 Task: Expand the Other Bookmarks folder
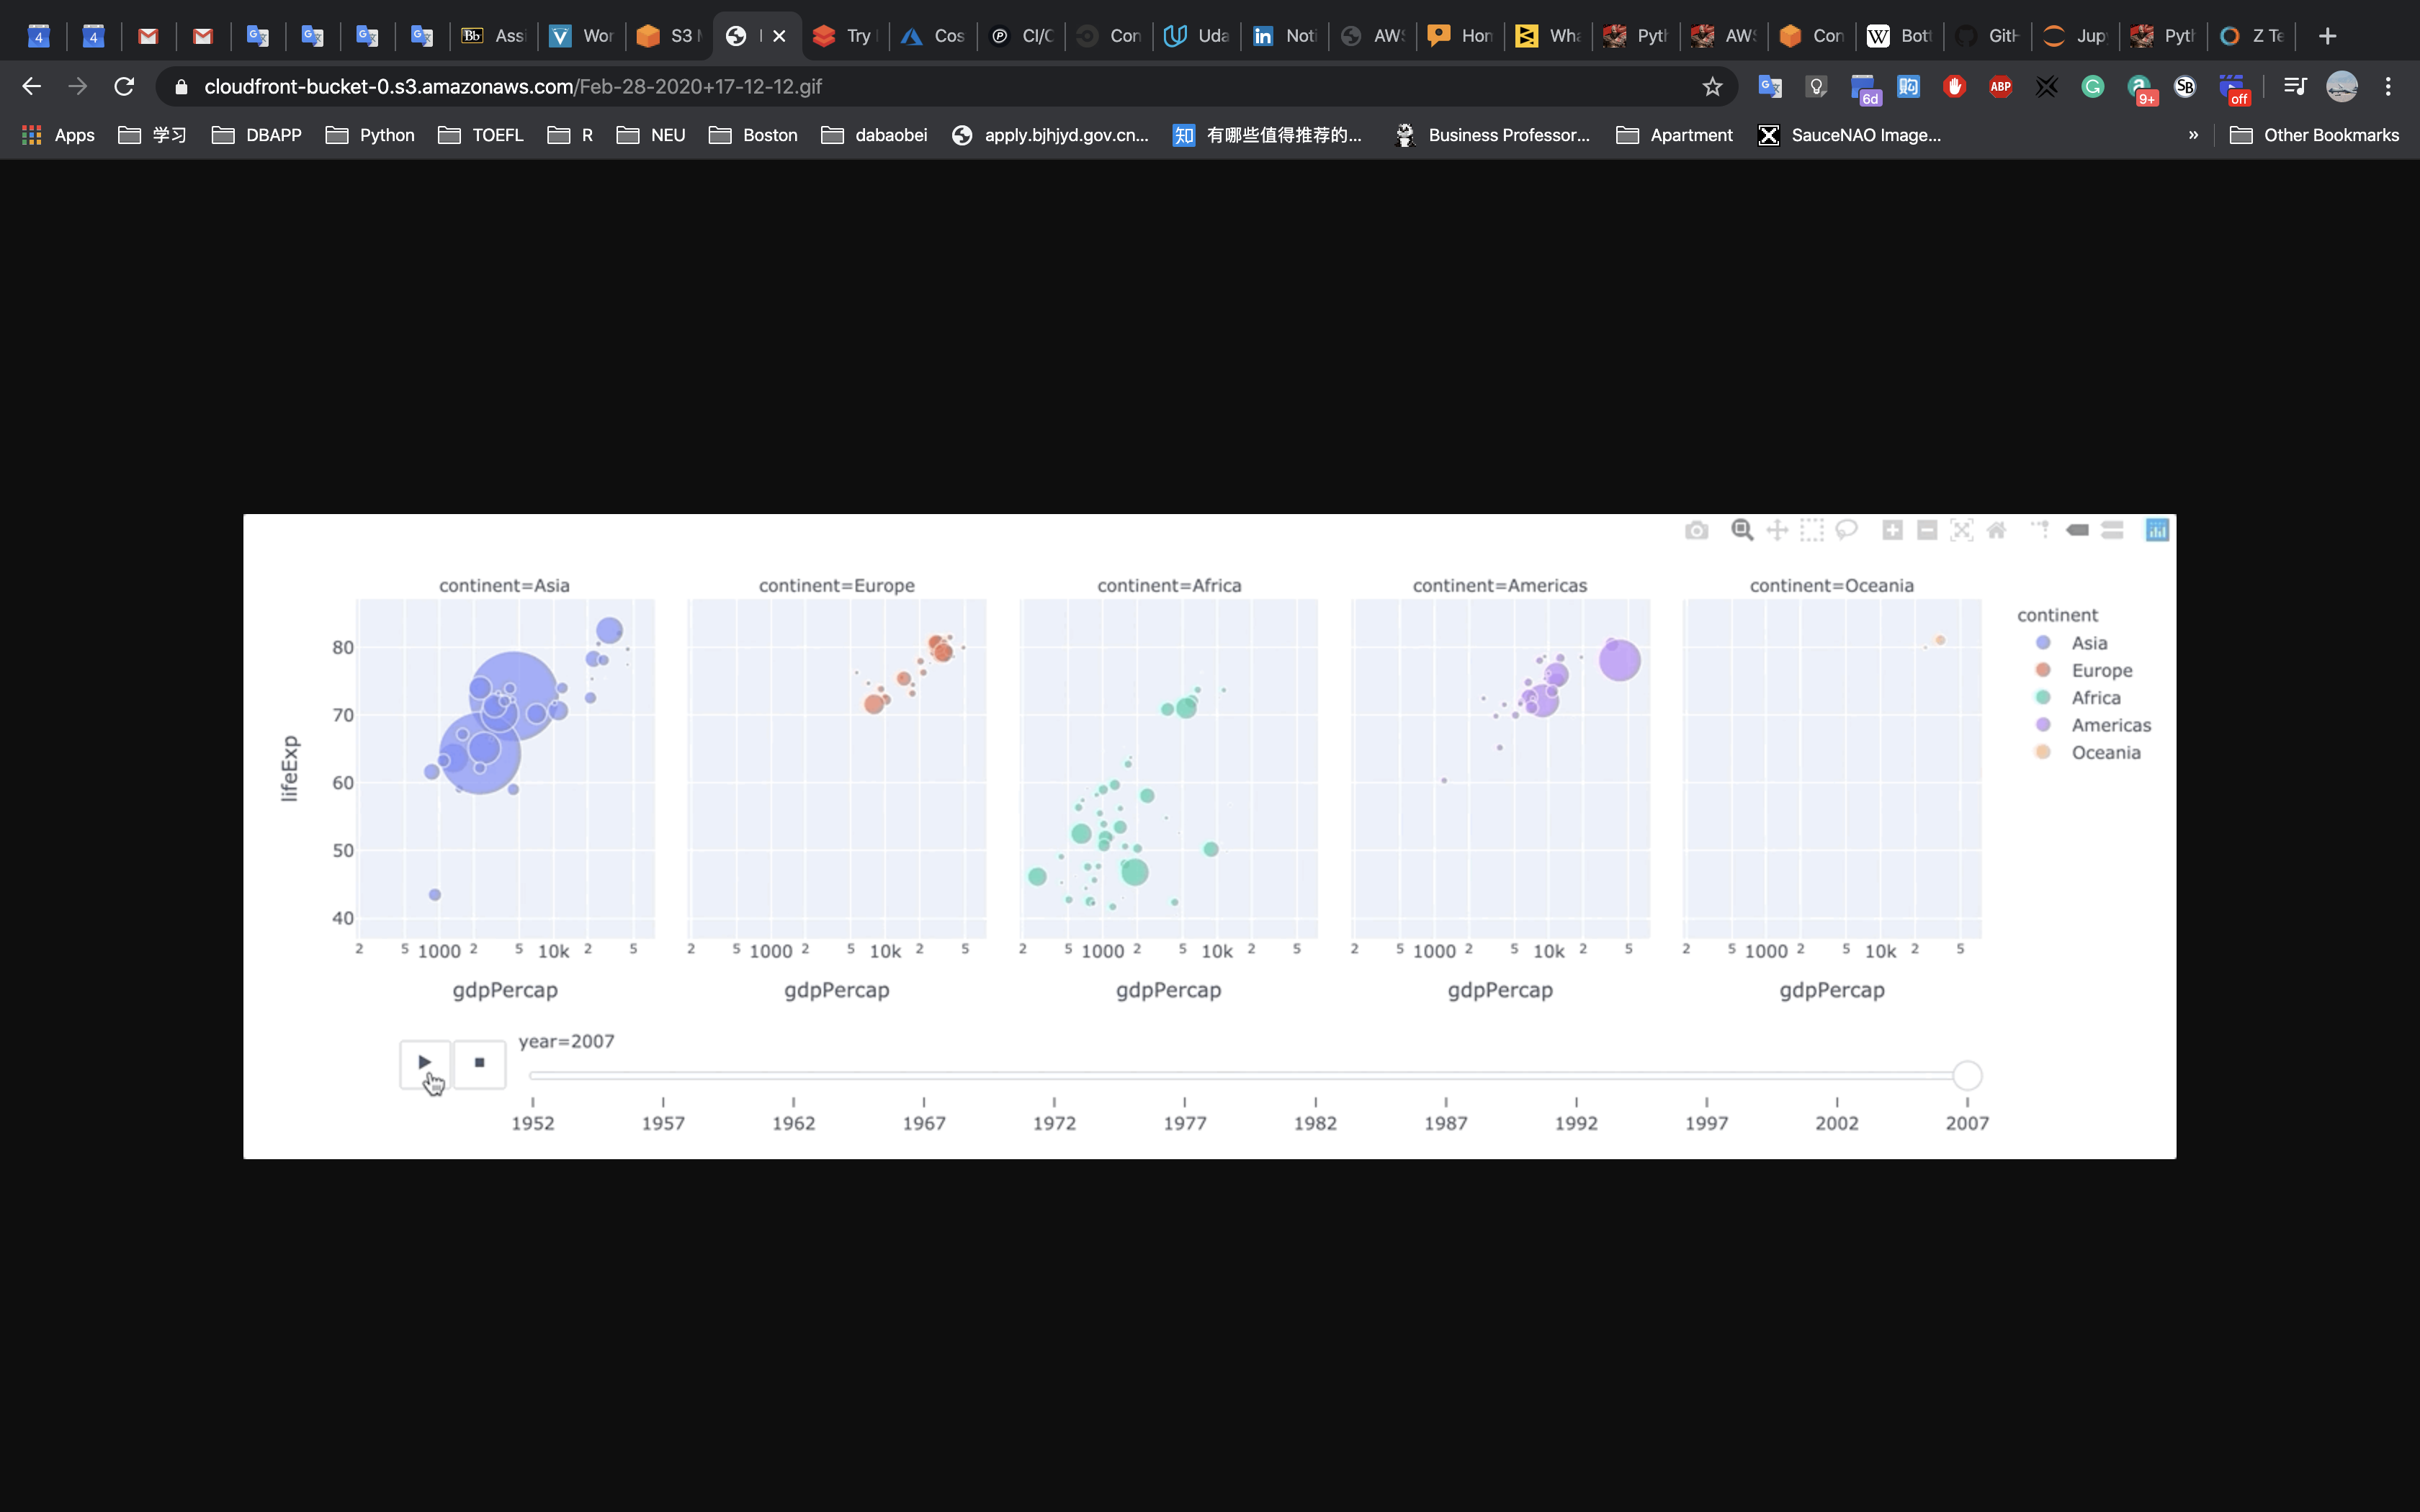[x=2314, y=135]
